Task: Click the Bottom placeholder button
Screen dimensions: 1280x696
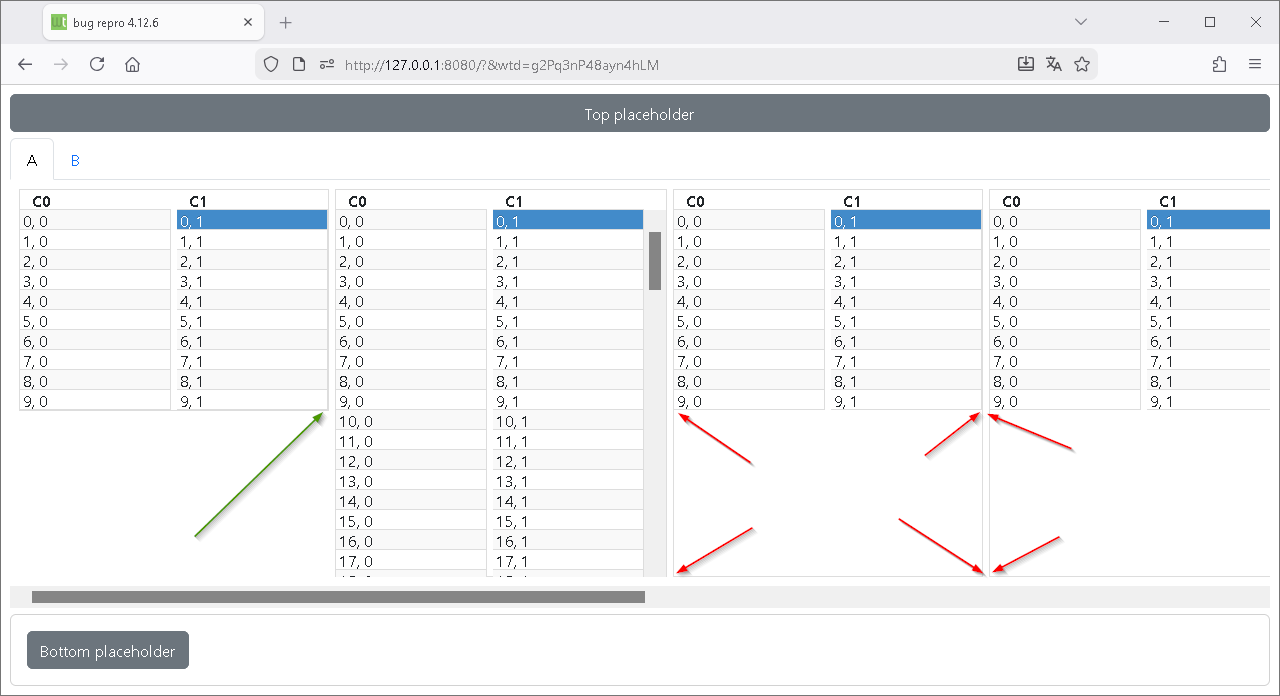Action: (x=108, y=651)
